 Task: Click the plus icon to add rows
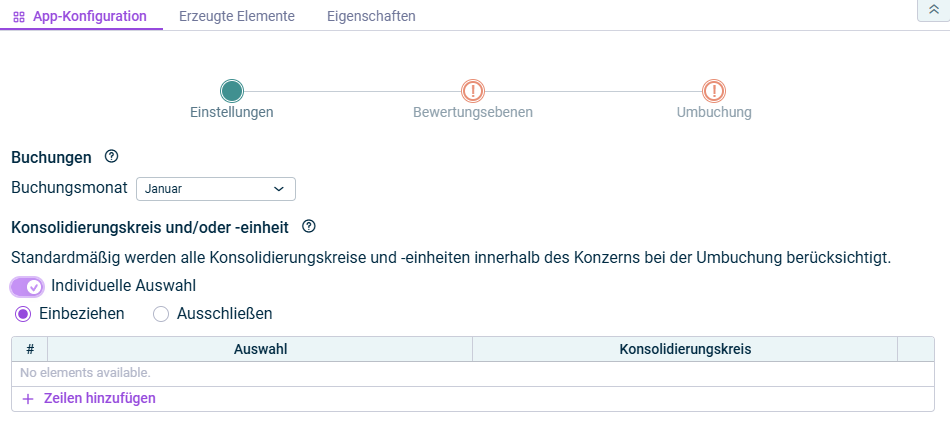pyautogui.click(x=28, y=398)
